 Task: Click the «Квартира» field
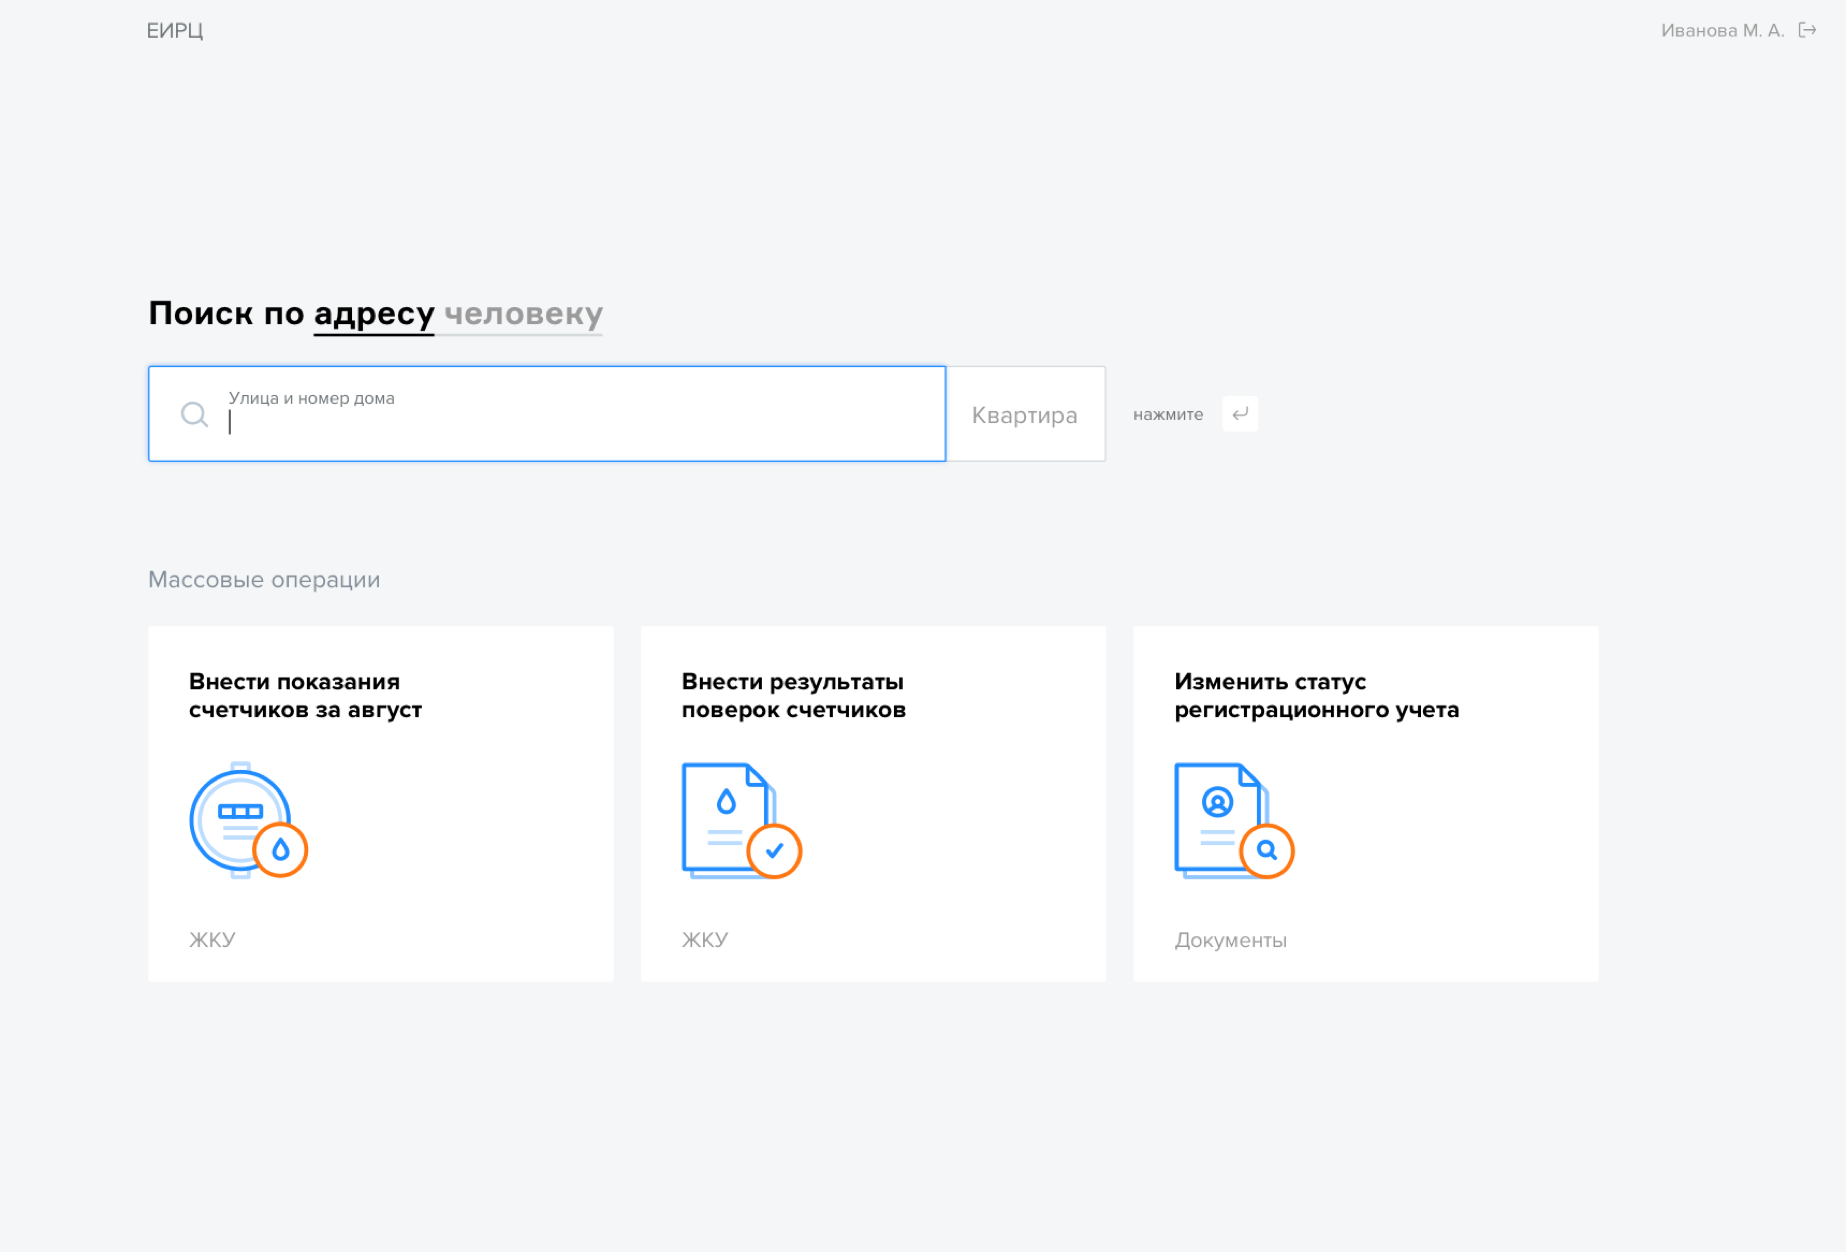[x=1026, y=414]
